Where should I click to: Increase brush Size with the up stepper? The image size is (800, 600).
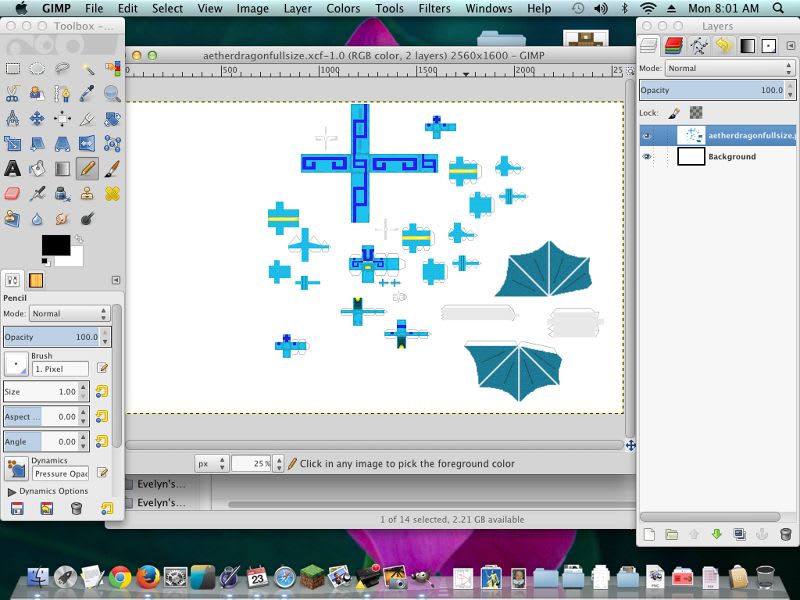point(83,388)
